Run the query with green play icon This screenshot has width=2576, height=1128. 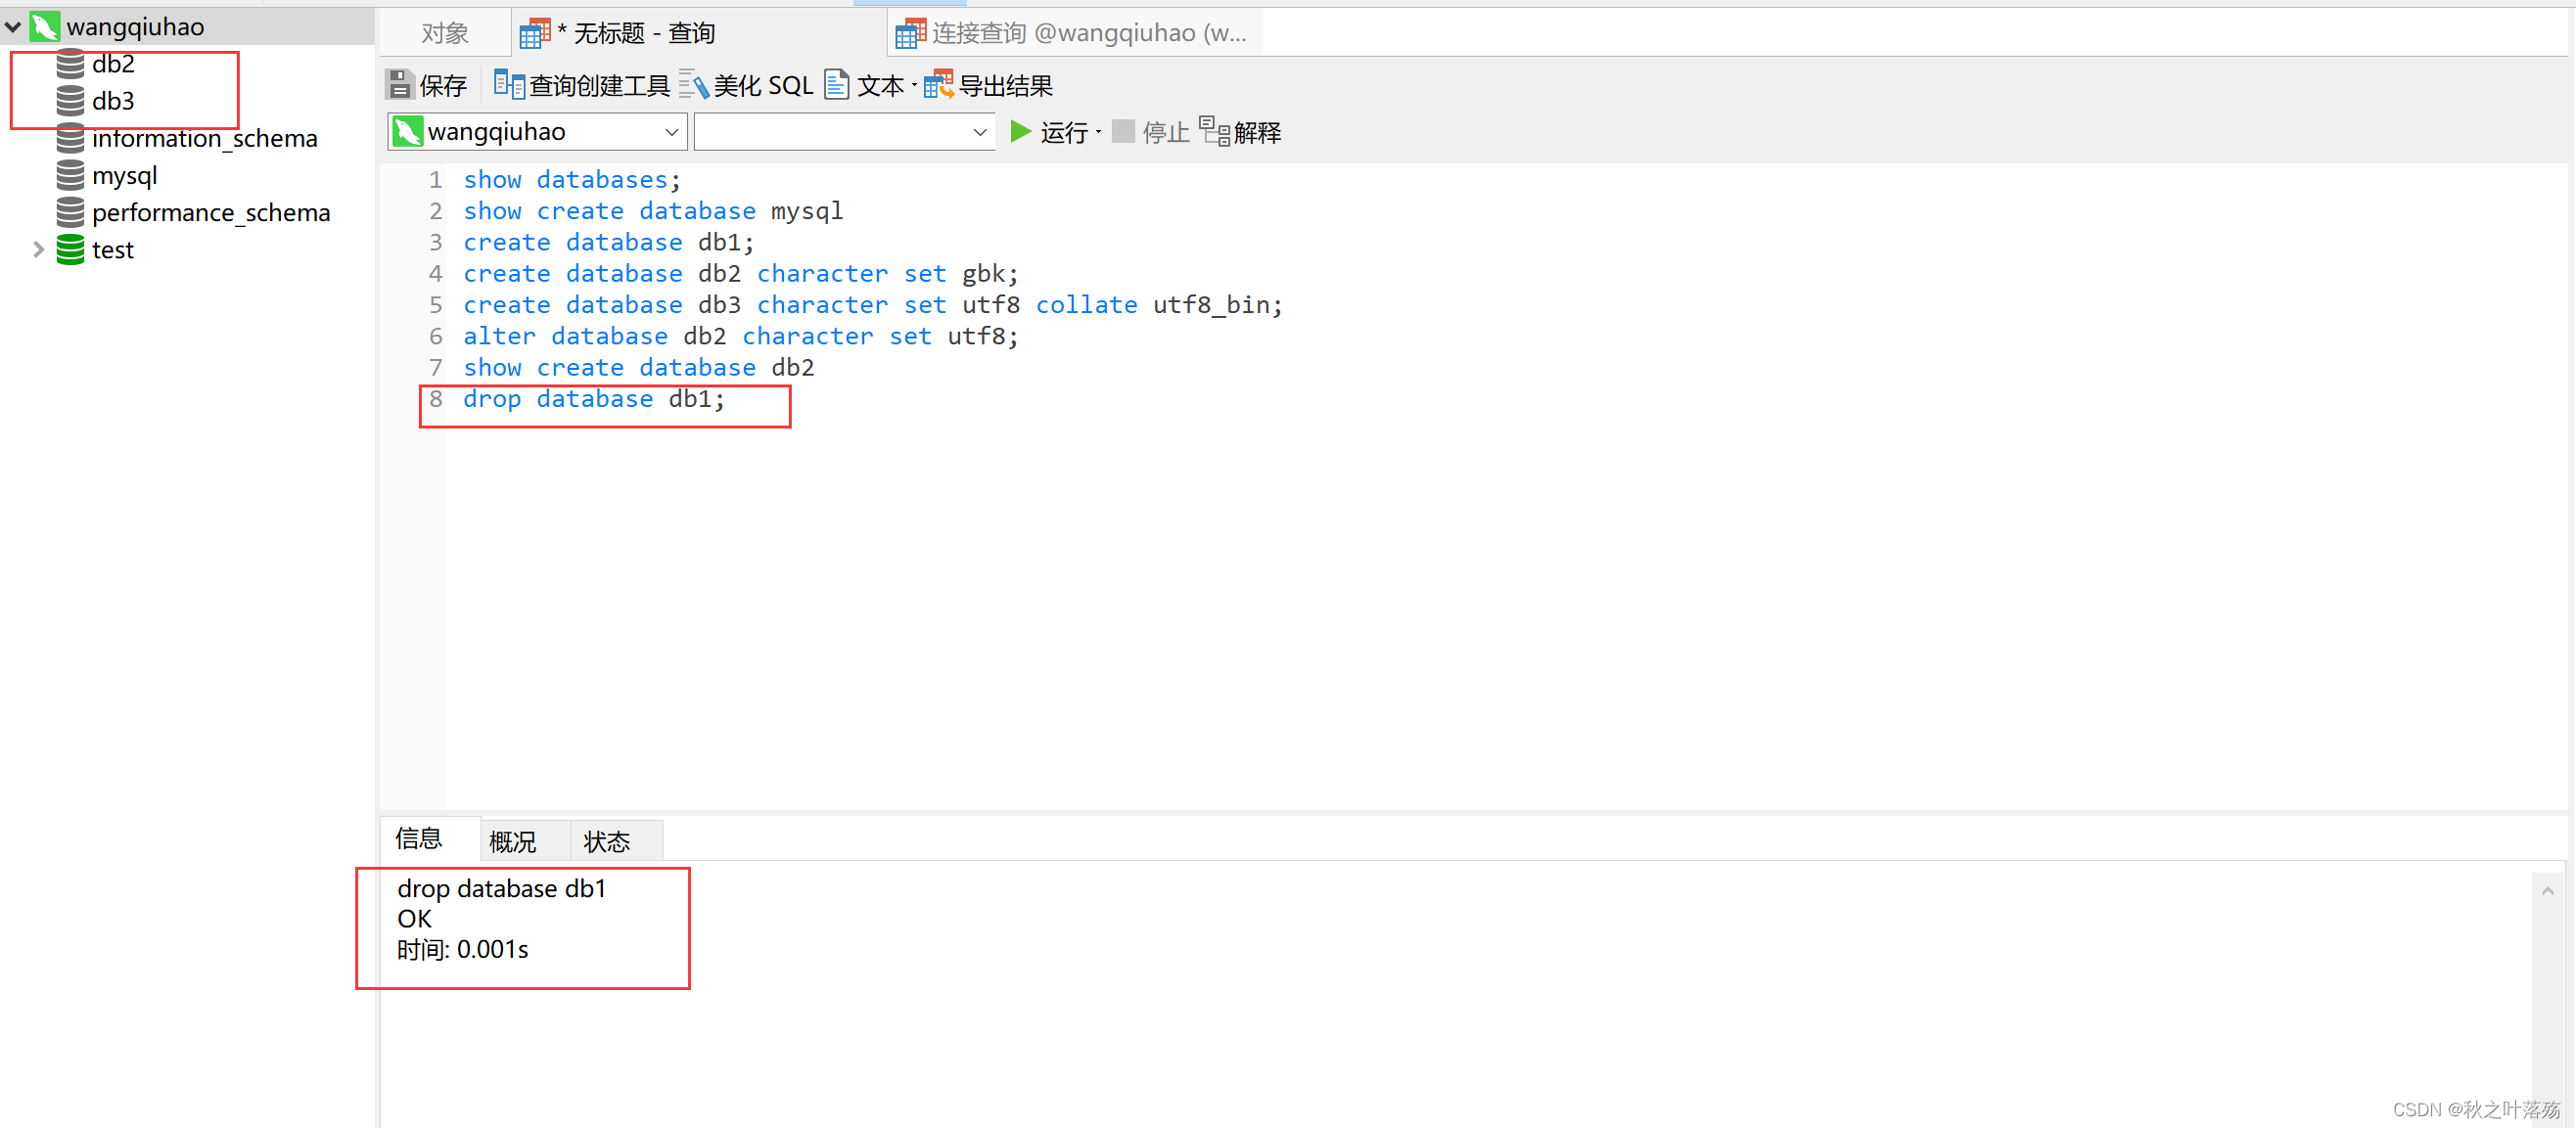pos(1020,131)
